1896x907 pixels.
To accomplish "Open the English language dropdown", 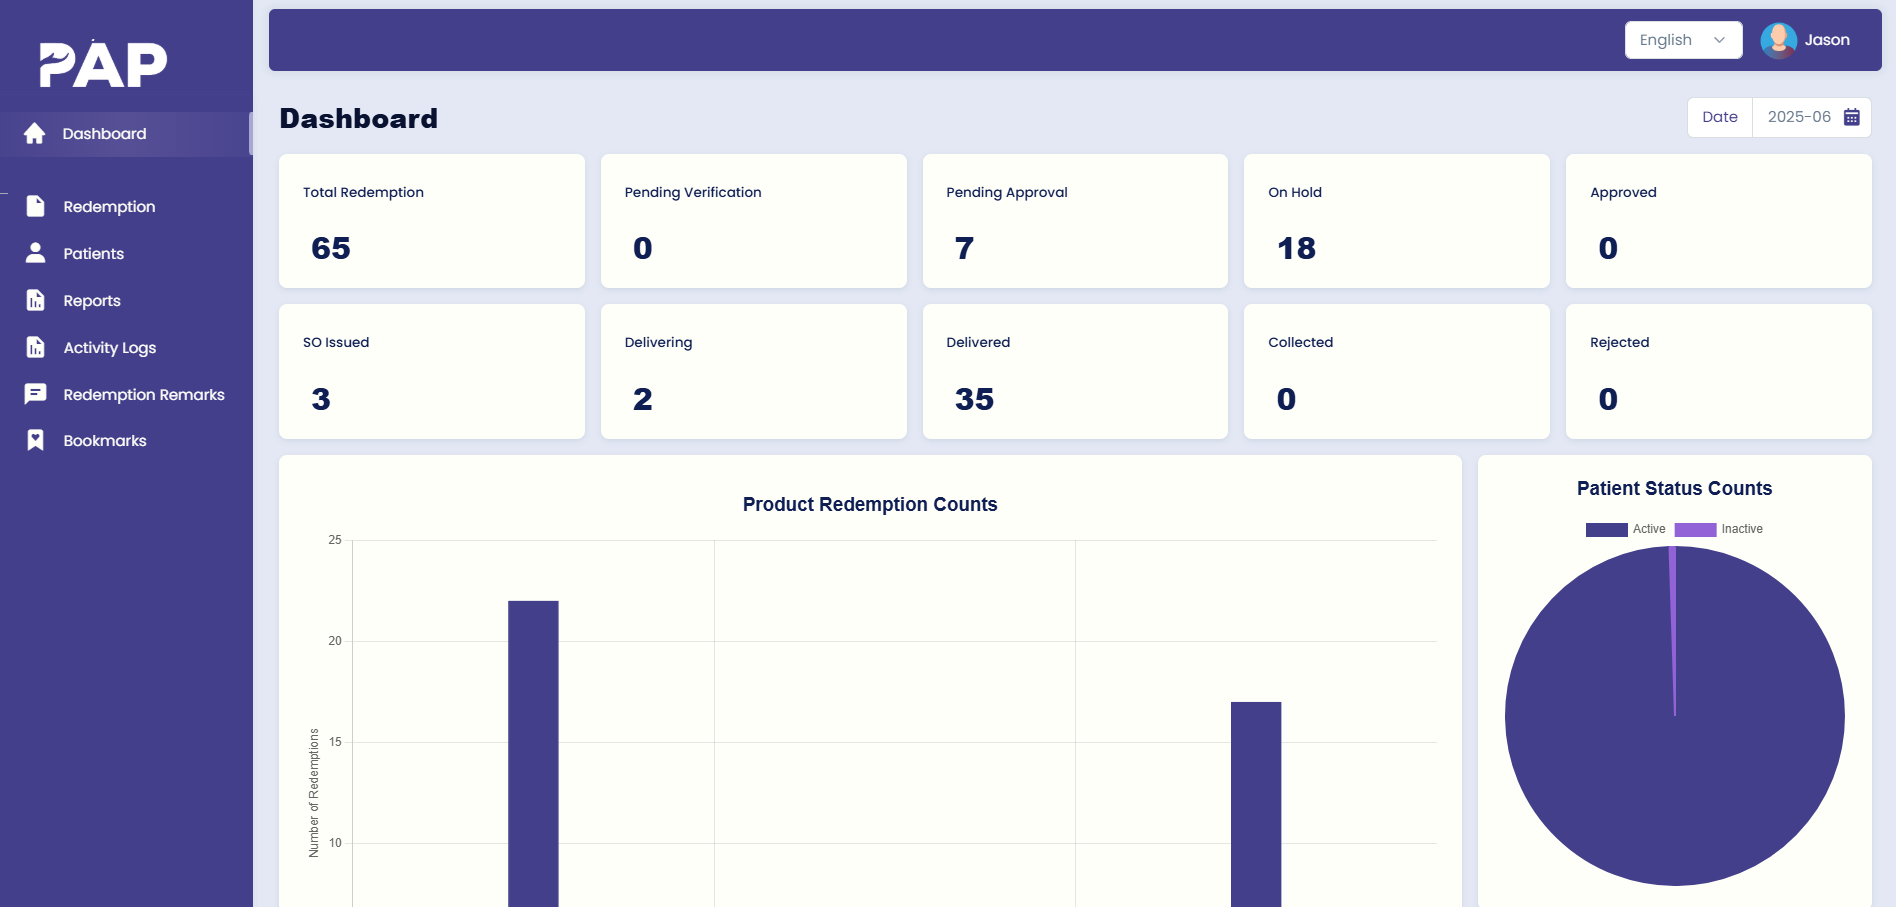I will (1683, 40).
